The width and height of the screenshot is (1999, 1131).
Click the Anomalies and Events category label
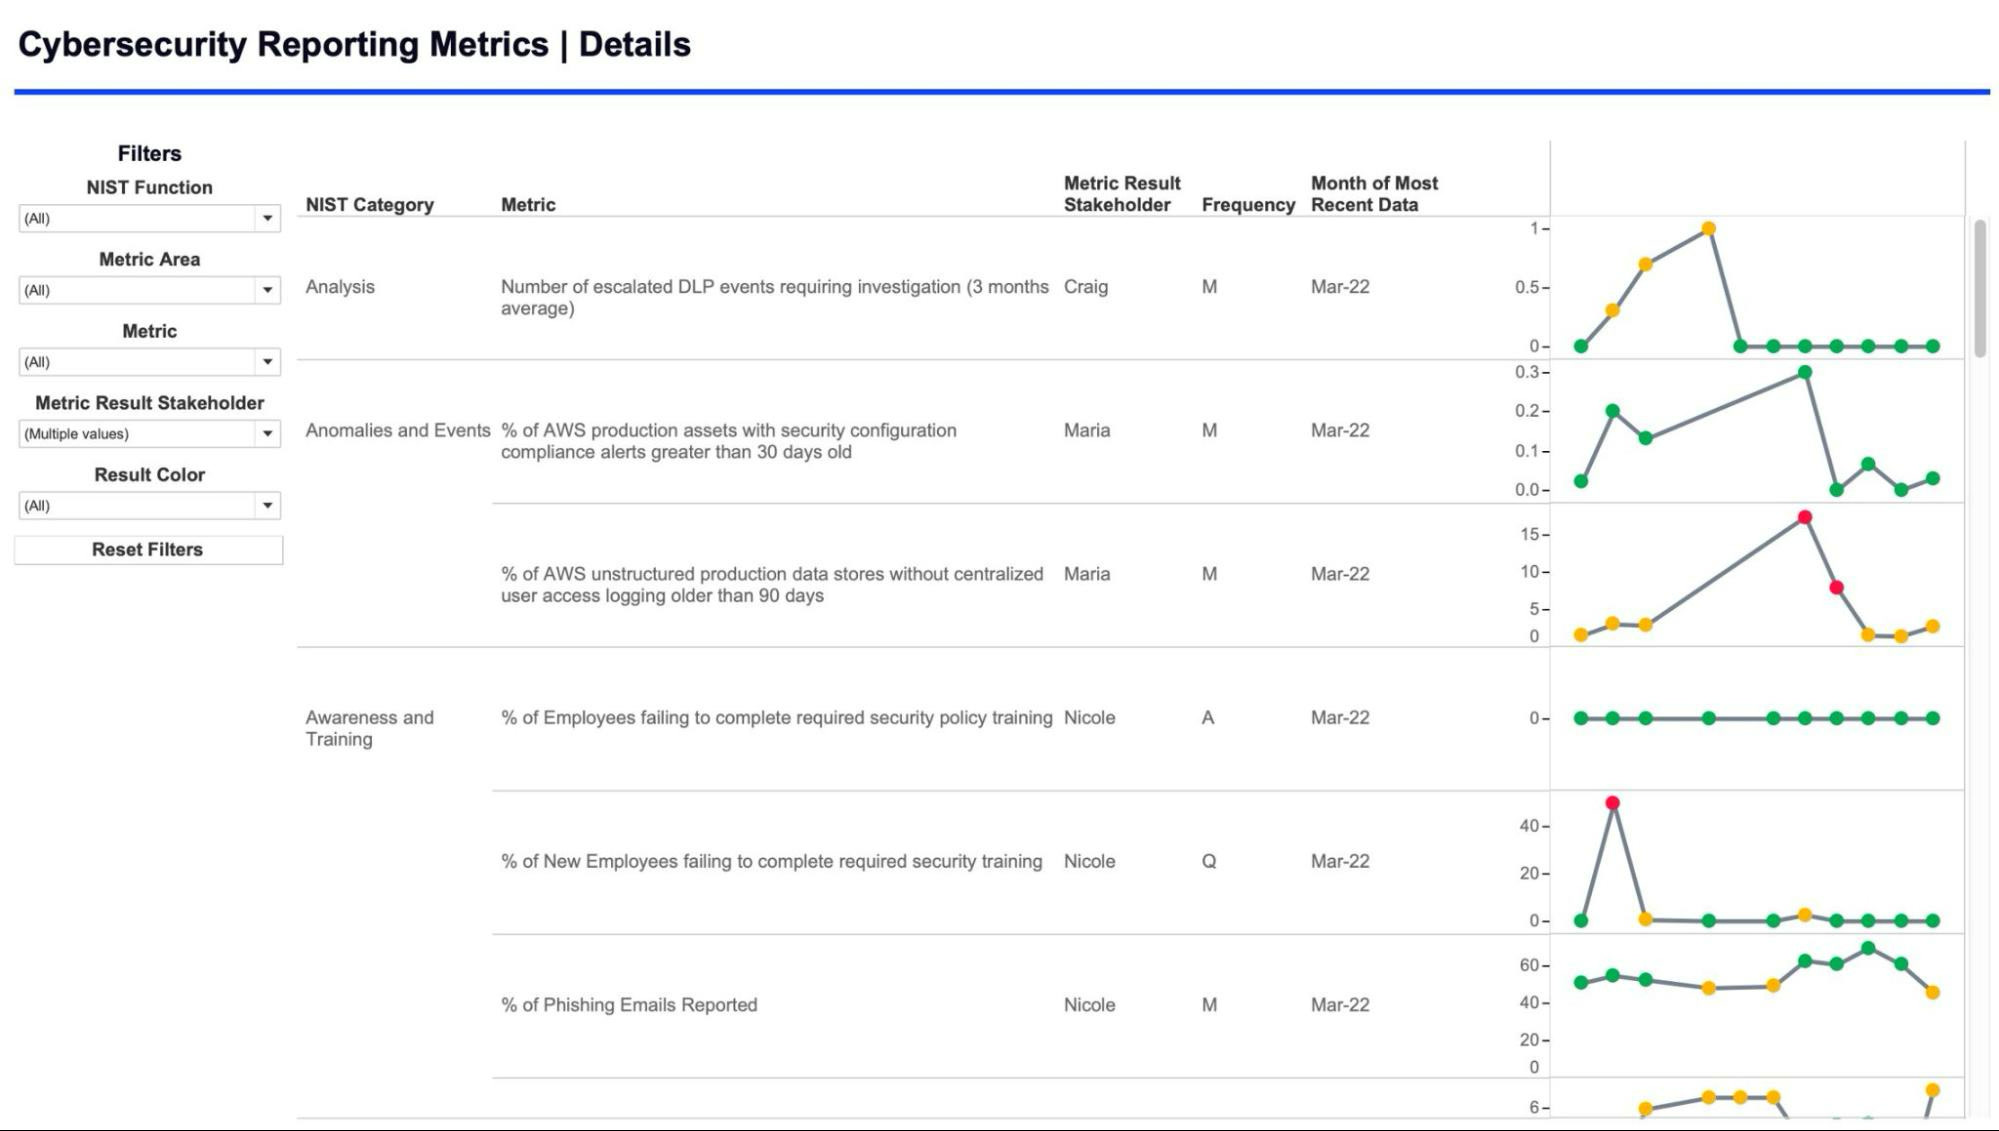pyautogui.click(x=397, y=431)
